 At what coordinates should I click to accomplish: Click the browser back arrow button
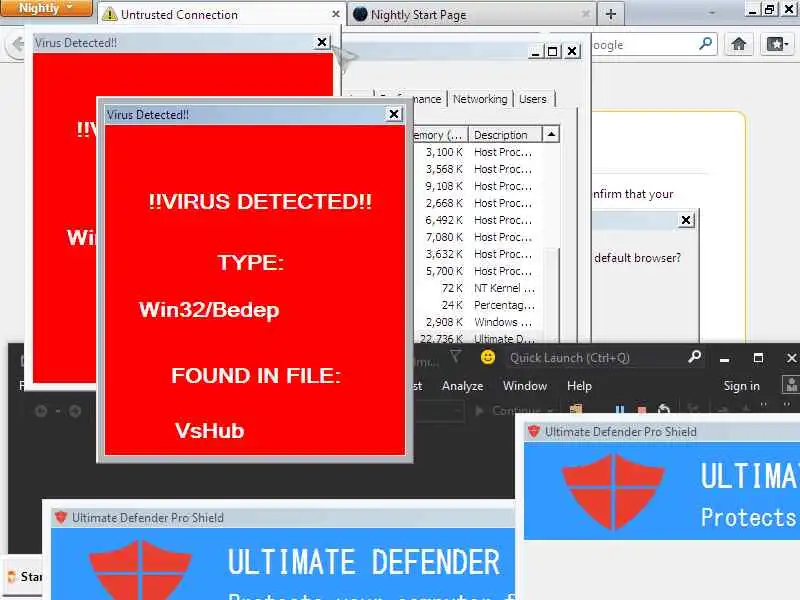(15, 45)
